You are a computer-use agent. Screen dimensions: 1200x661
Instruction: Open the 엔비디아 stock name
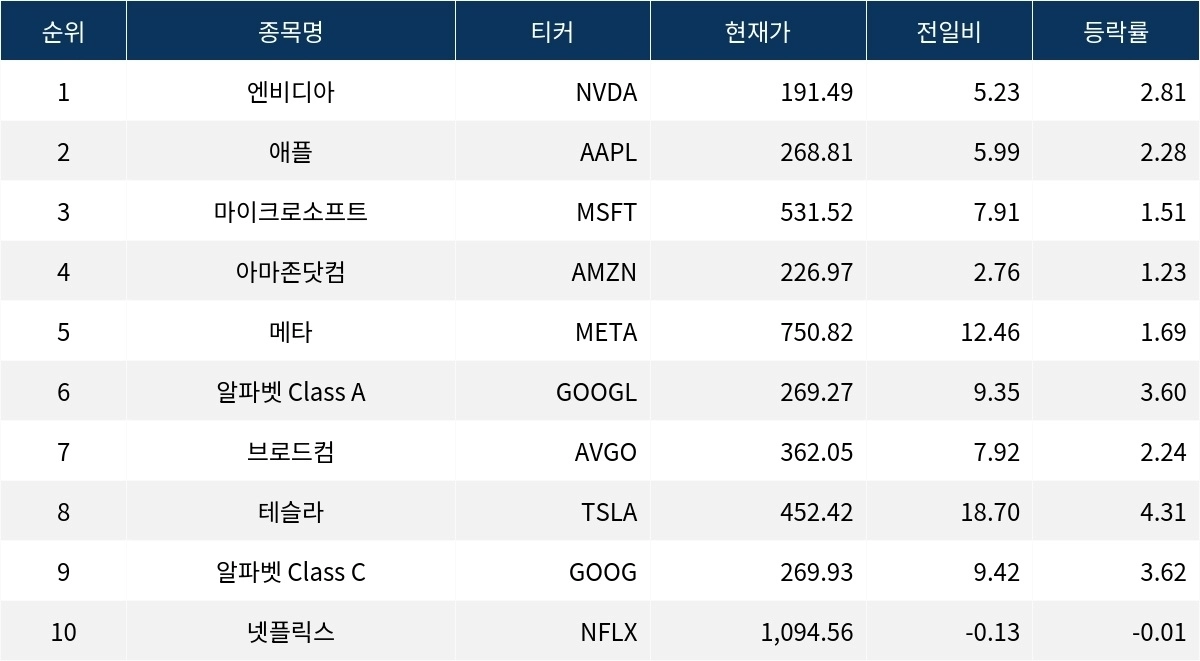coord(290,92)
